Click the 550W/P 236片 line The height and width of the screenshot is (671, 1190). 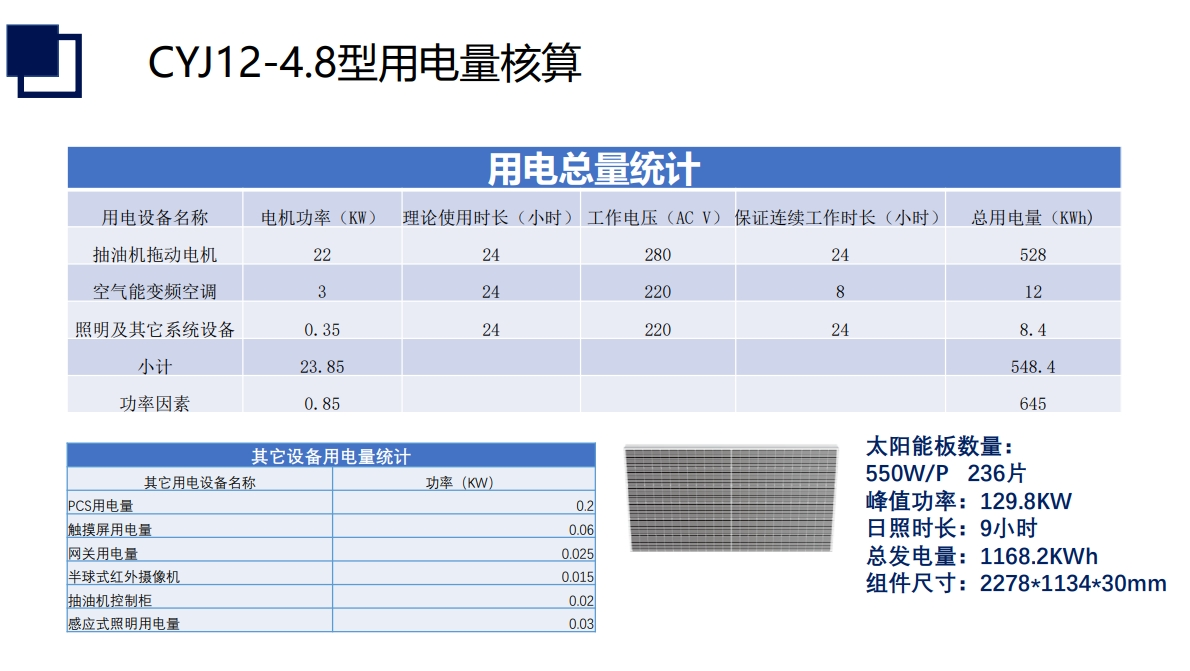tap(946, 474)
